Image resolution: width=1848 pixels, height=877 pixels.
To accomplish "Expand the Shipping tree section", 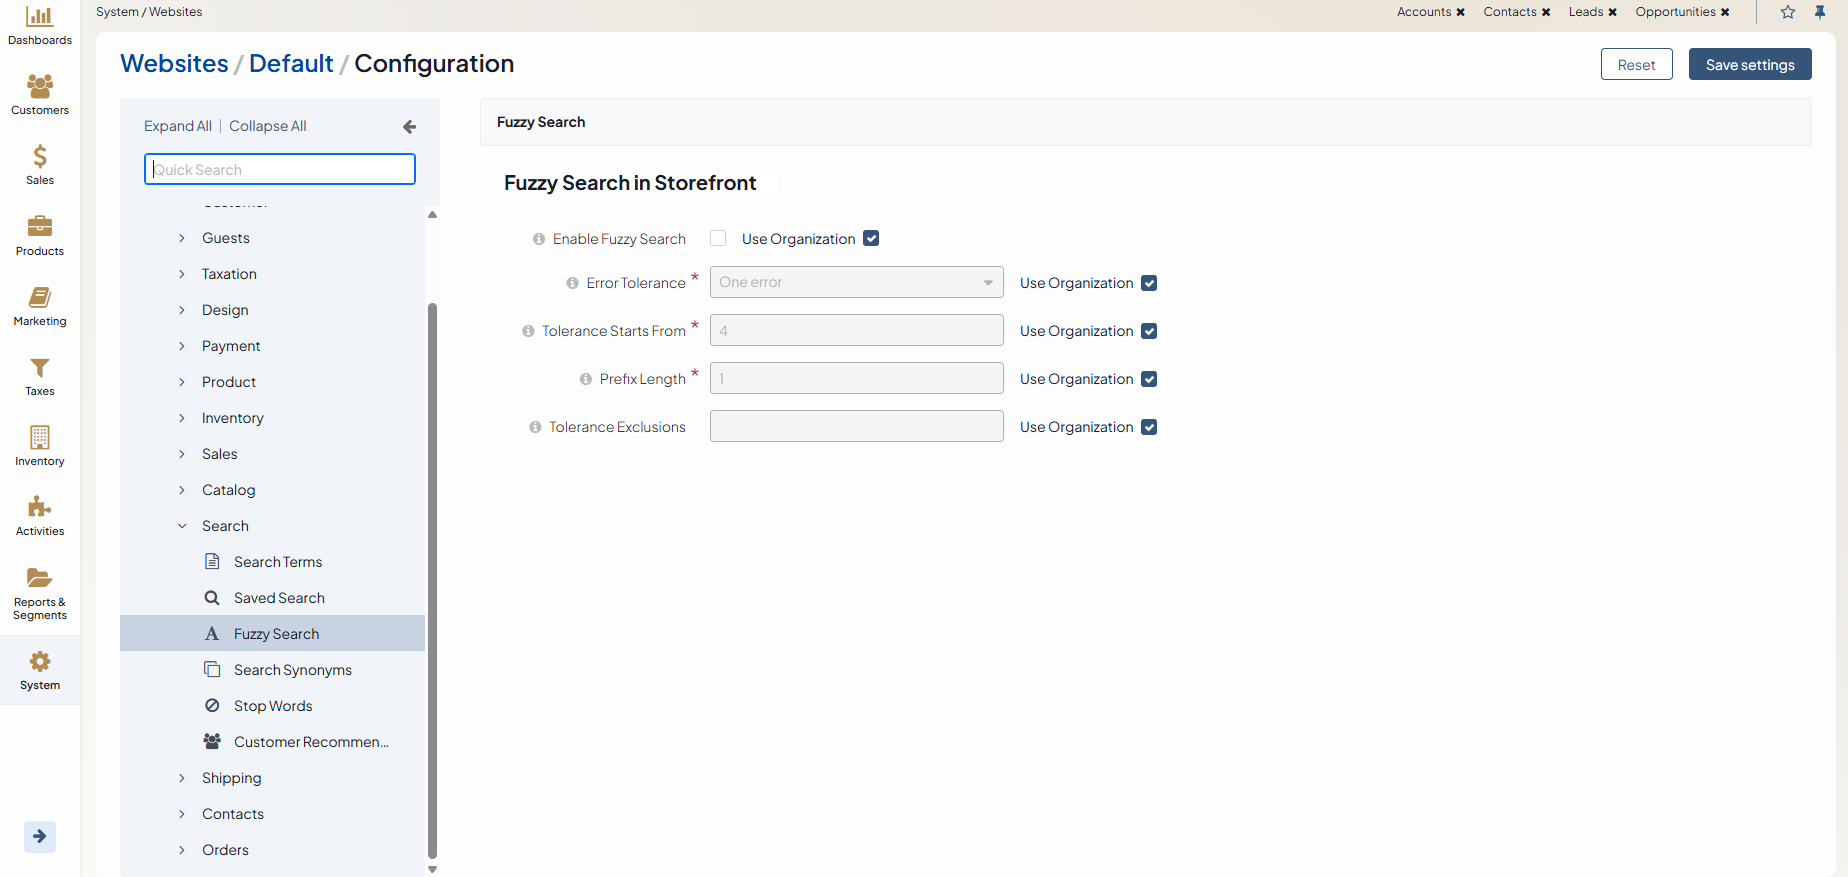I will (182, 778).
